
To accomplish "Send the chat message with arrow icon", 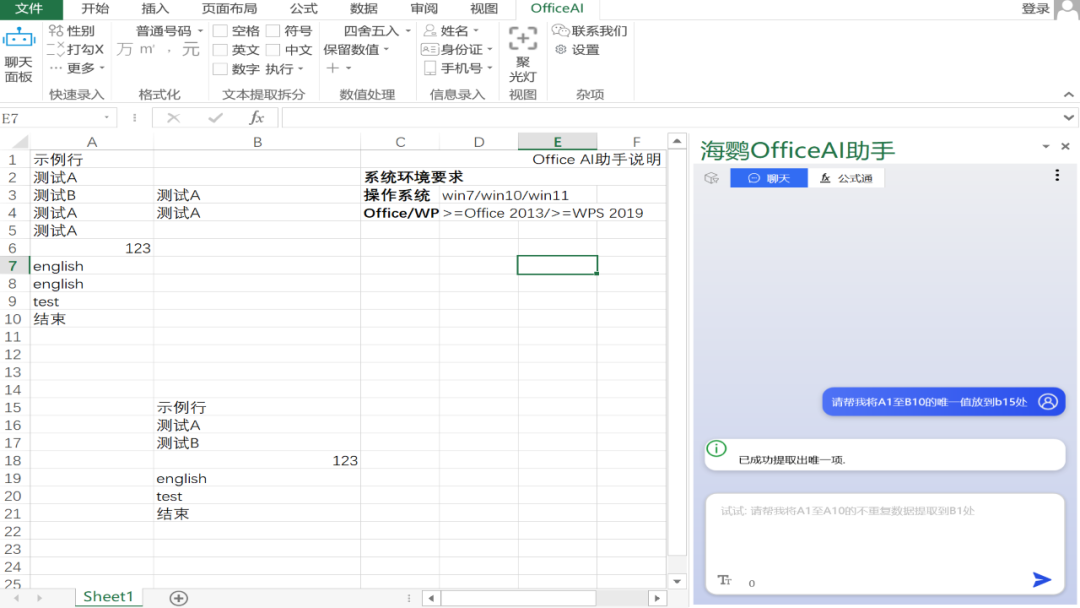I will tap(1041, 580).
